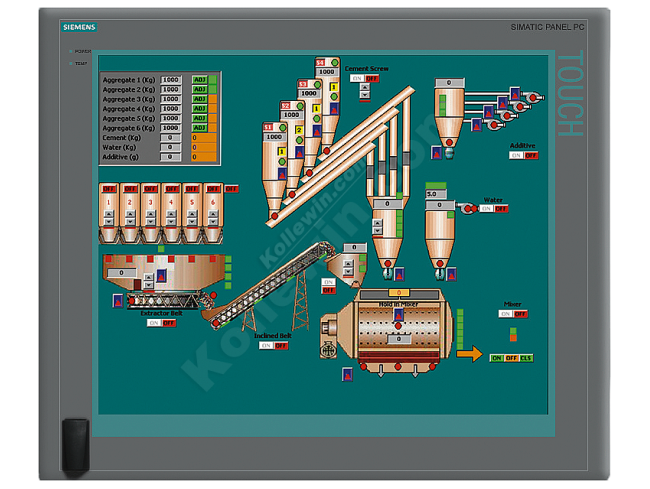Click the orange discharge arrow icon
This screenshot has height=489, width=650.
469,353
